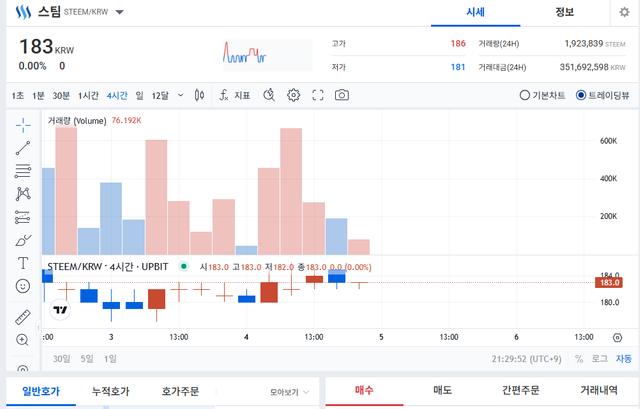Open the chart search zoom tool

[x=269, y=95]
